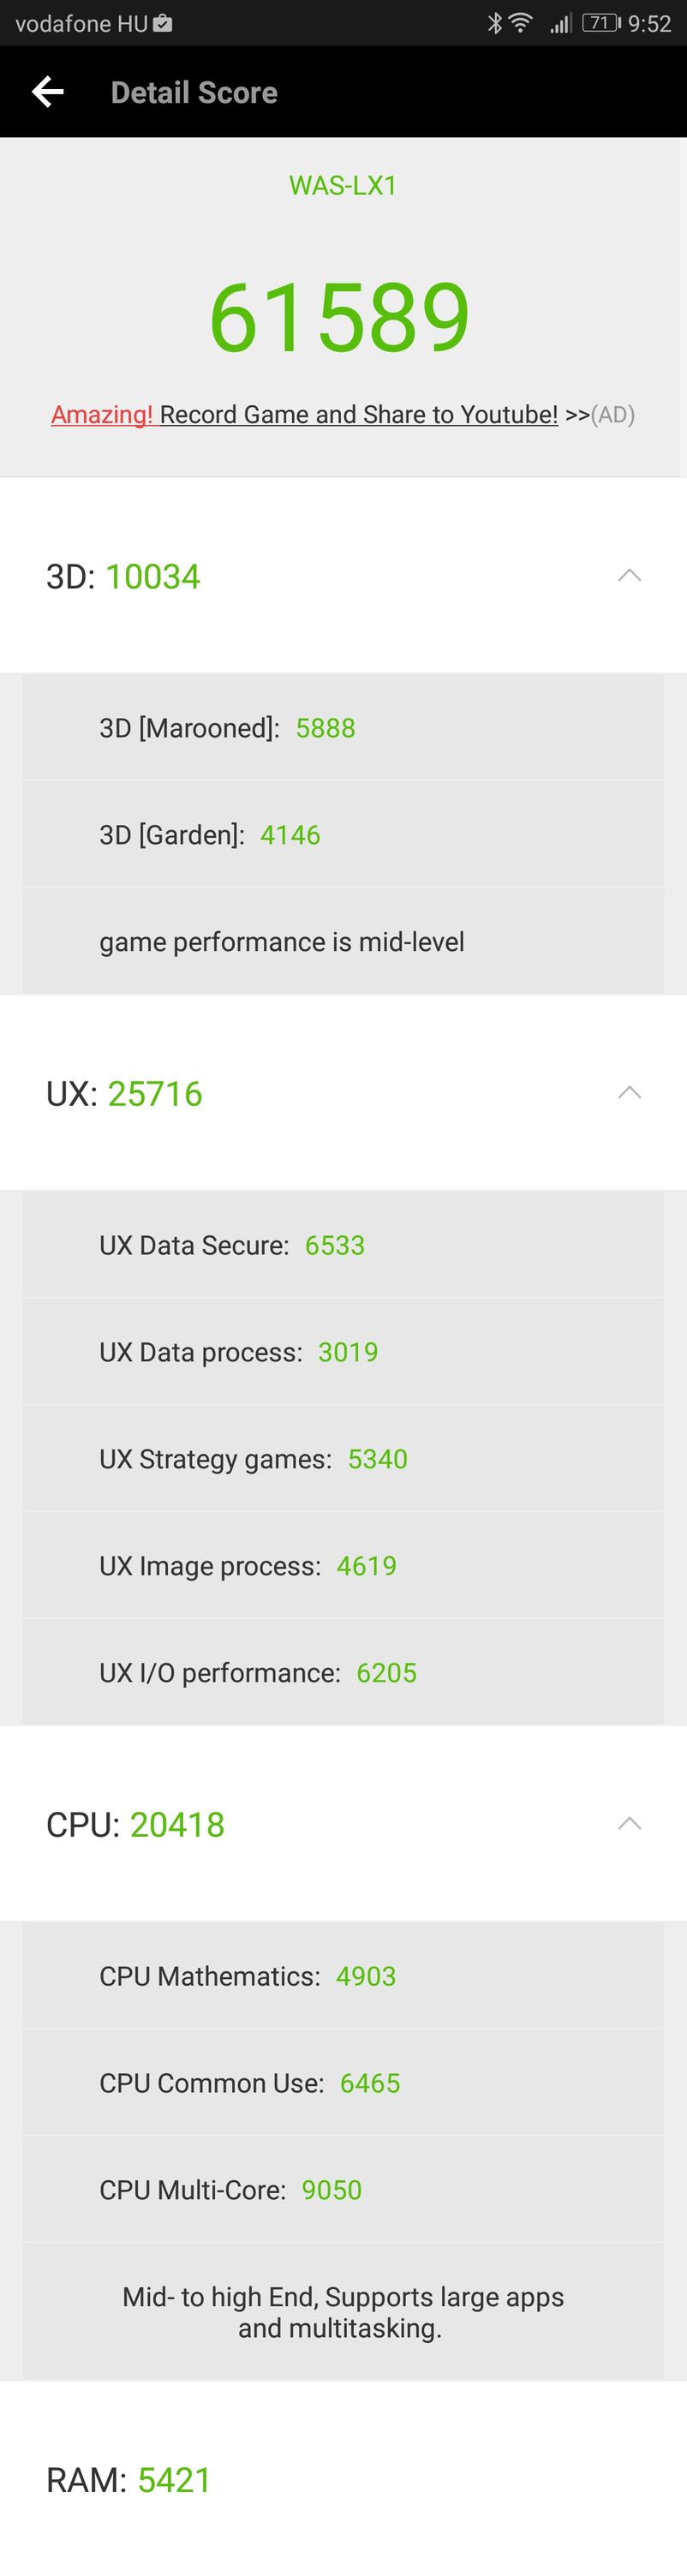Tap the briefcase notification icon
Viewport: 687px width, 2576px height.
[x=162, y=23]
